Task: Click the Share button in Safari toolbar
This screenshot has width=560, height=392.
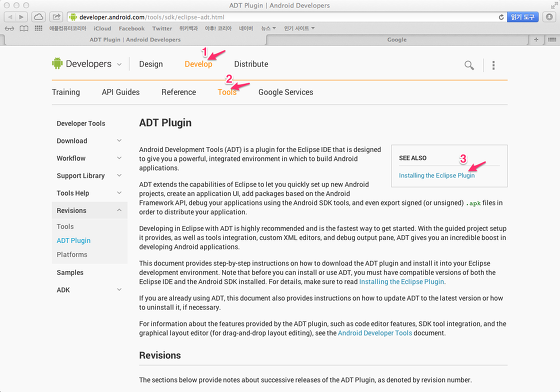Action: pos(56,17)
